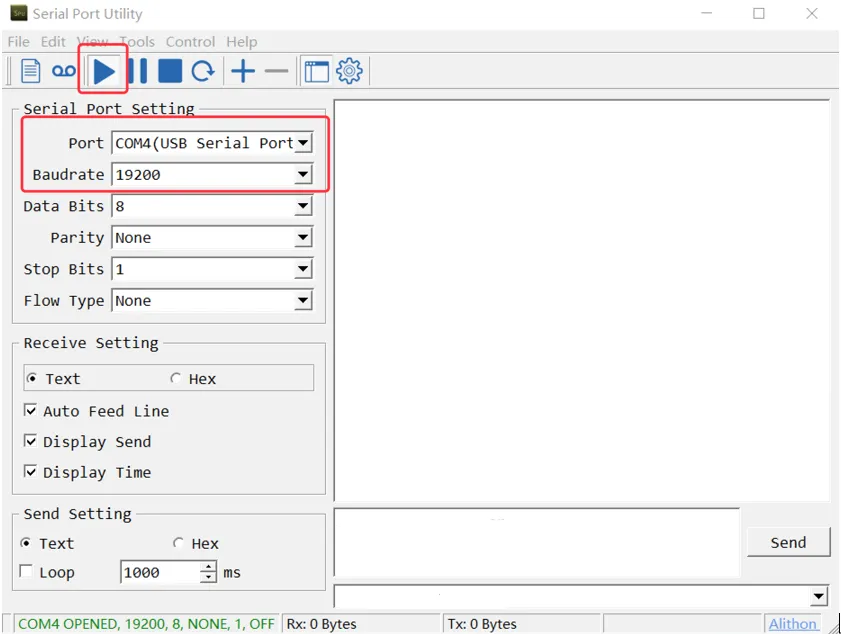Toggle the Auto Feed Line checkbox

[x=31, y=410]
